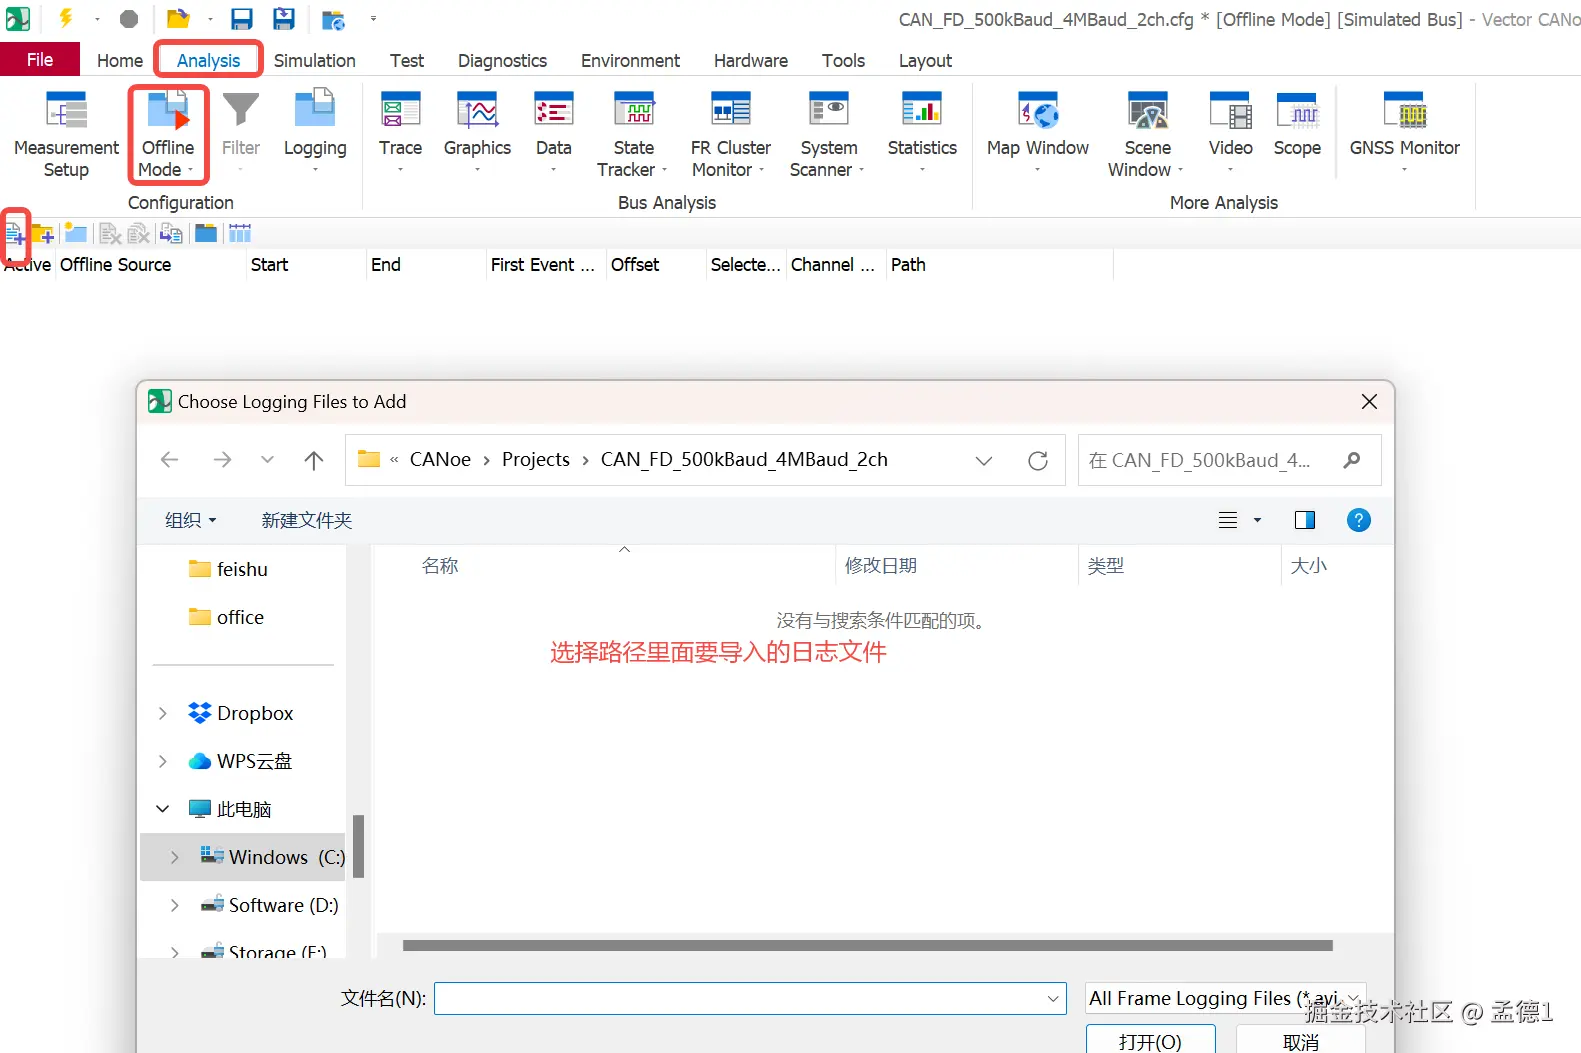Open the file type filter combo box
This screenshot has height=1053, width=1581.
point(1225,998)
